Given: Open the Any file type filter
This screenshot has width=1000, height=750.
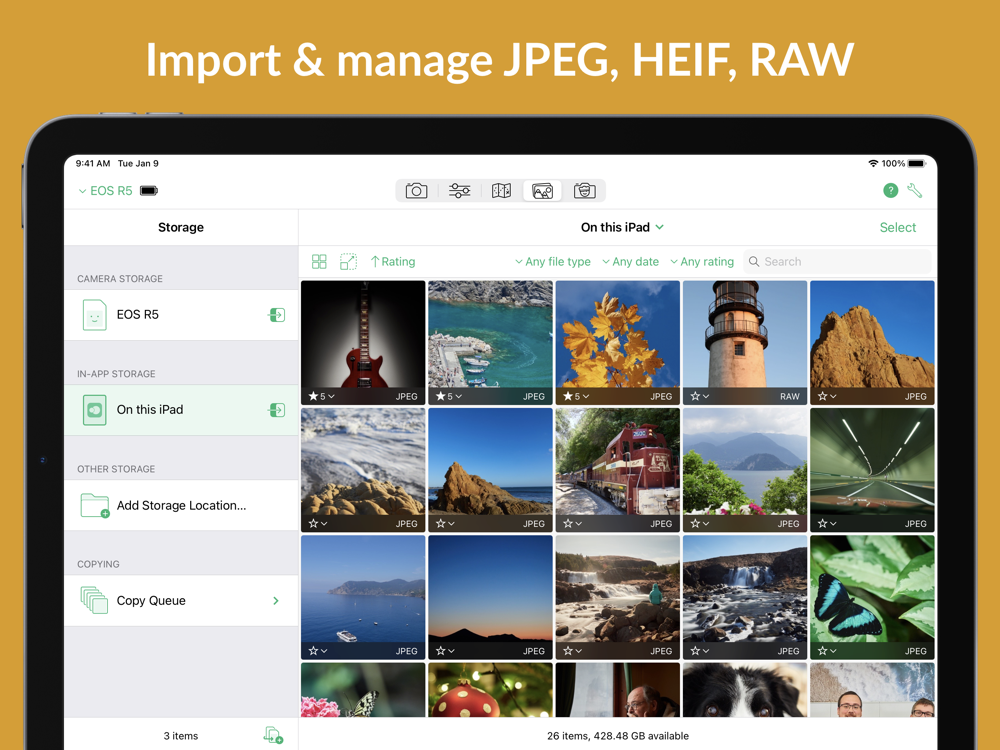Looking at the screenshot, I should click(553, 261).
